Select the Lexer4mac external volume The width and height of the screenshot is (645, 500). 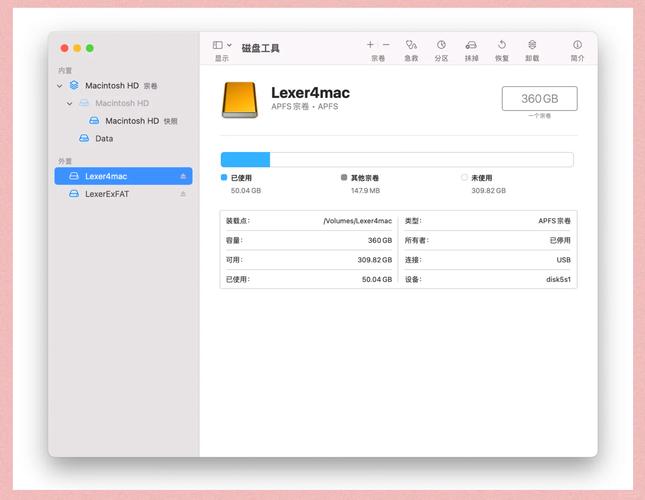tap(123, 176)
